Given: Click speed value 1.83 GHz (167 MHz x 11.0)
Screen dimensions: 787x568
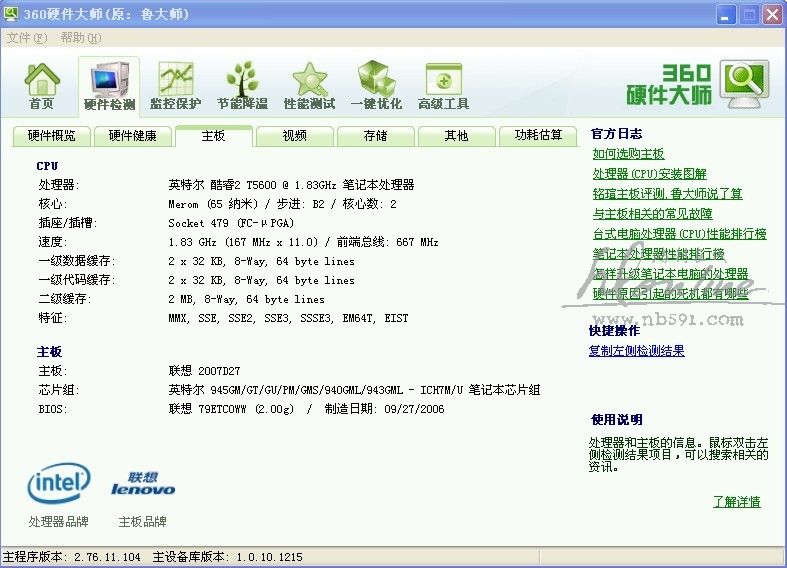Looking at the screenshot, I should (x=303, y=242).
